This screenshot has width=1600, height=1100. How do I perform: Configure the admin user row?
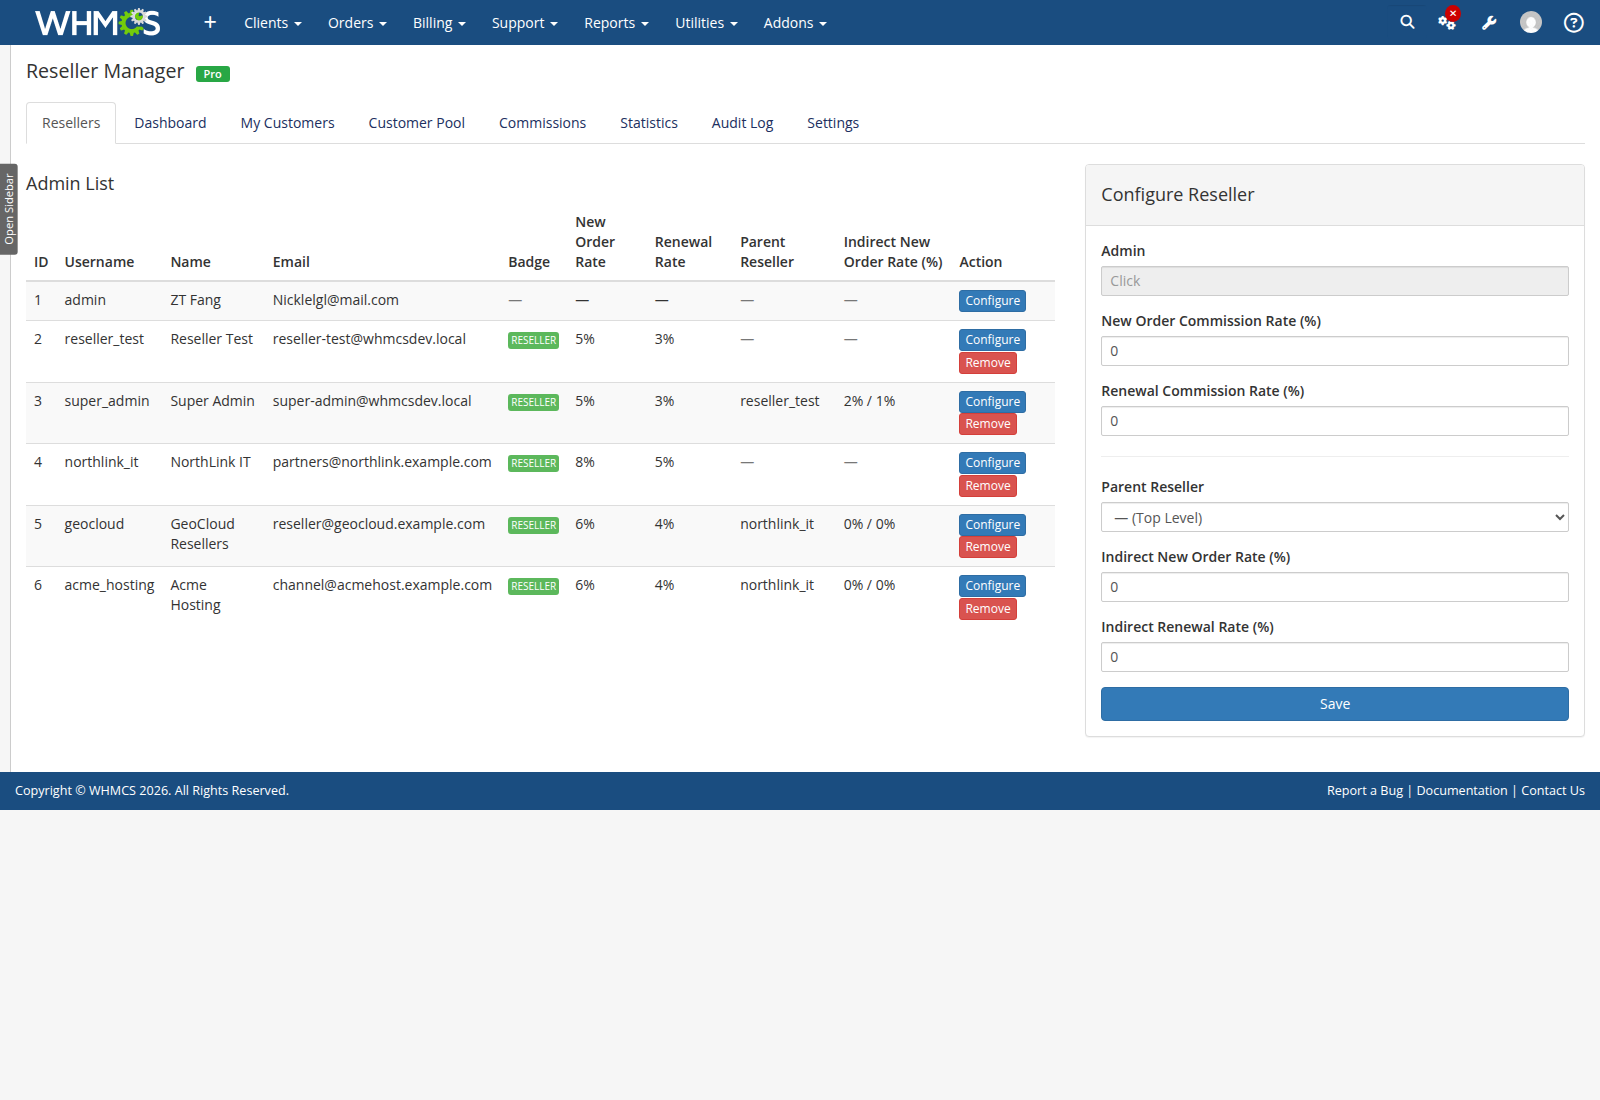(x=992, y=301)
